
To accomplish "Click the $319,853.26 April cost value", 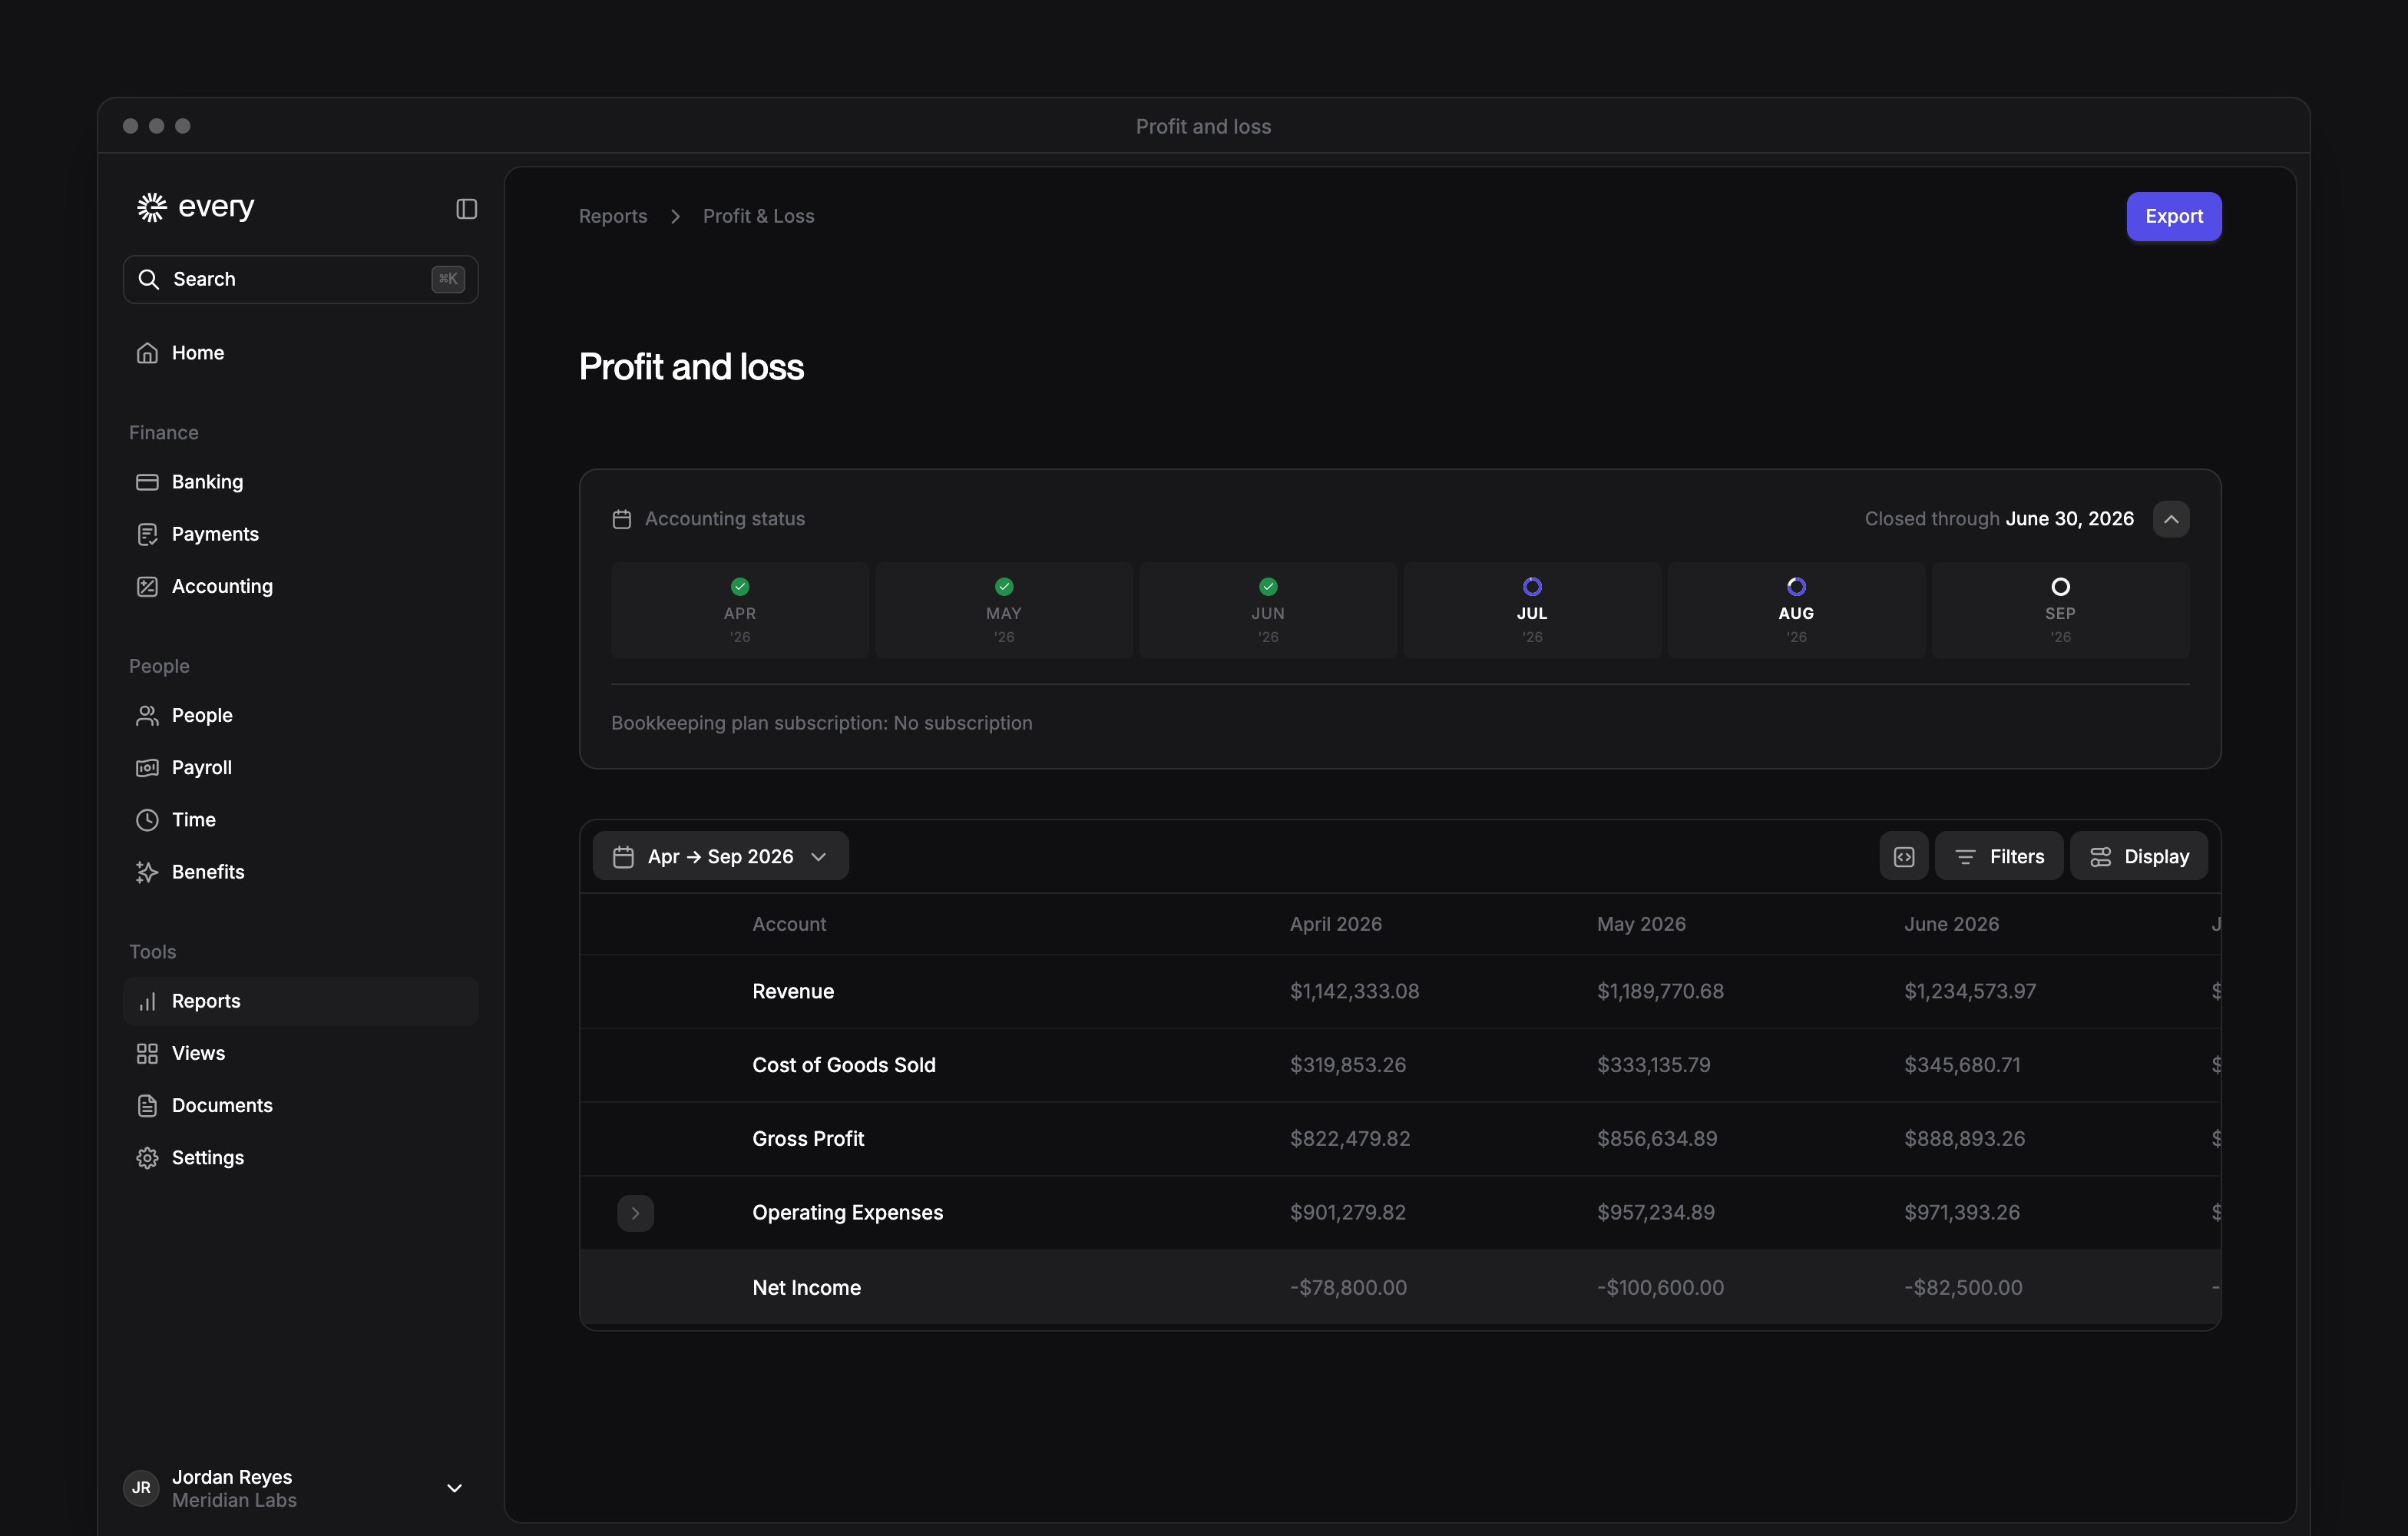I will click(1348, 1065).
